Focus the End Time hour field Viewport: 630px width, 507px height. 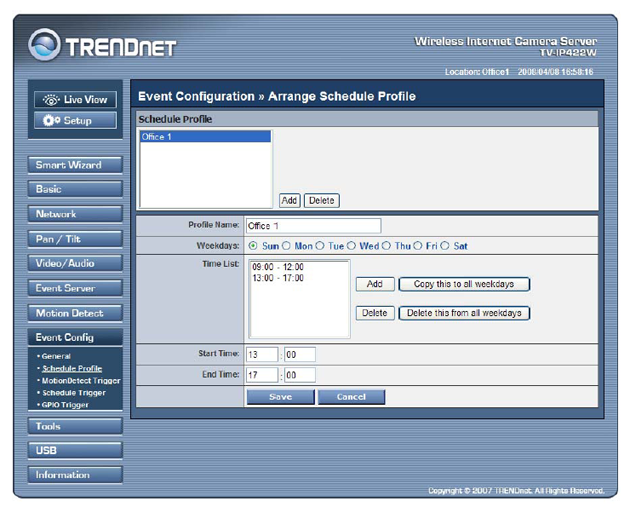(262, 375)
